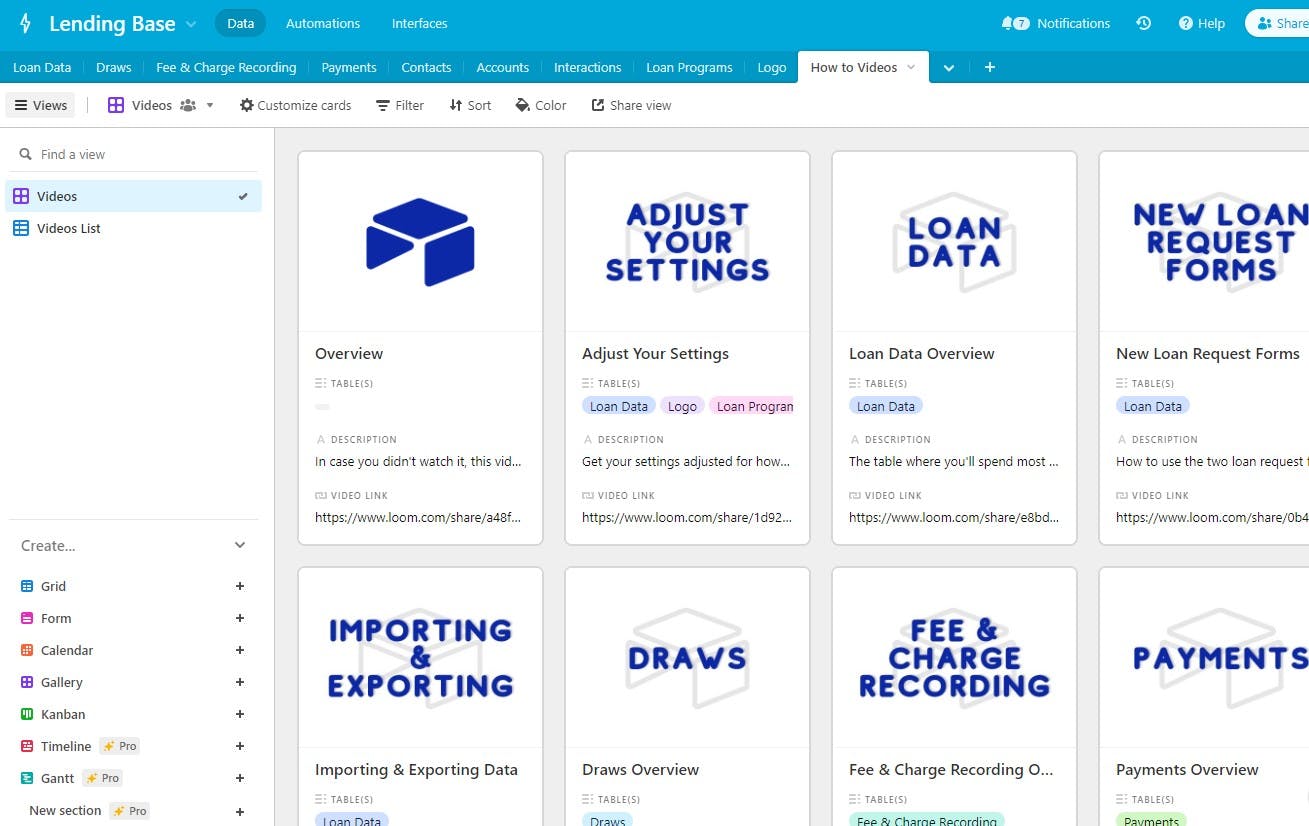This screenshot has height=826, width=1309.
Task: Open the Loan Data cover image
Action: pyautogui.click(x=955, y=242)
